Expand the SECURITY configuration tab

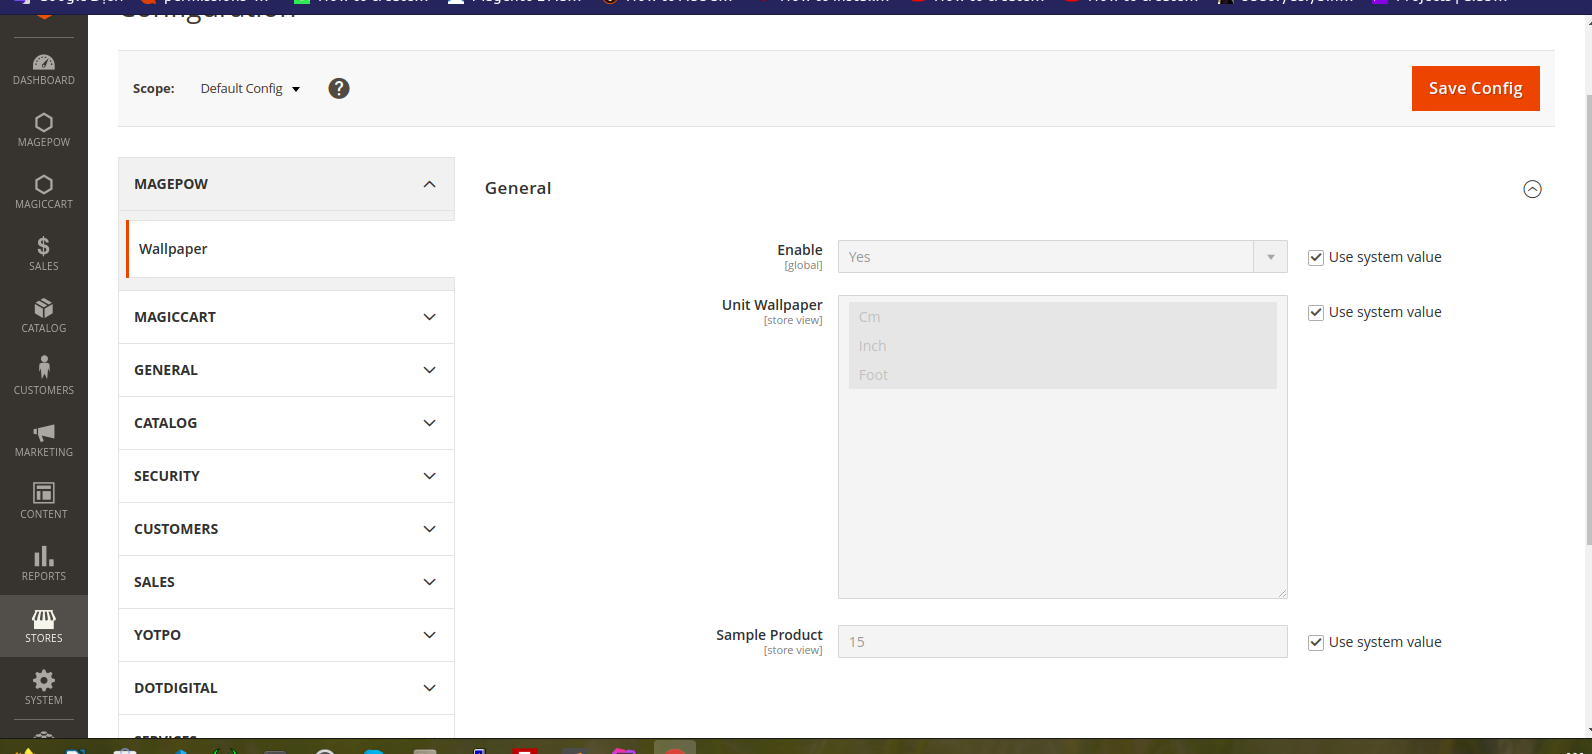[286, 476]
